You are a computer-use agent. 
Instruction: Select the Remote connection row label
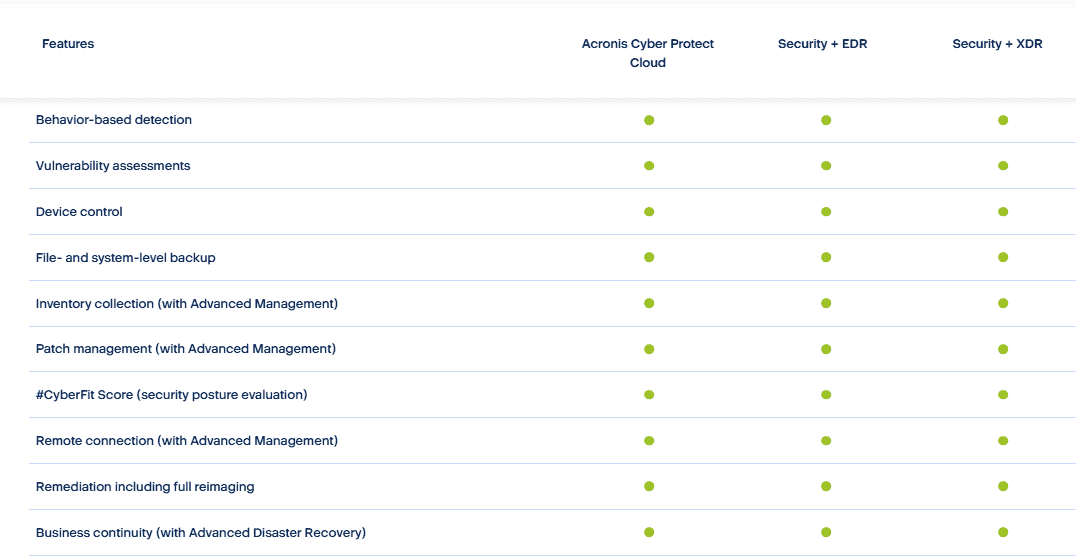[187, 441]
